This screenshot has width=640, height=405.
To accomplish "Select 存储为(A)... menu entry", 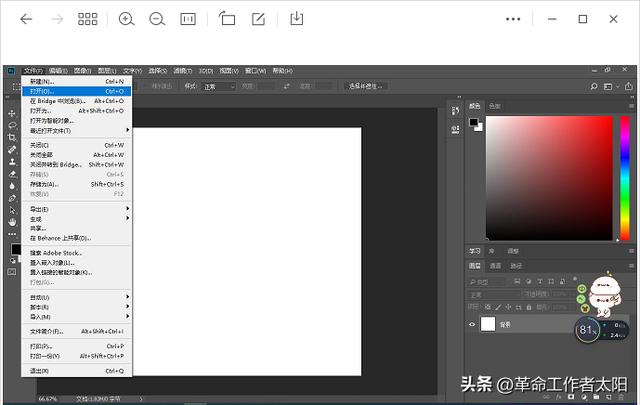I will point(46,184).
